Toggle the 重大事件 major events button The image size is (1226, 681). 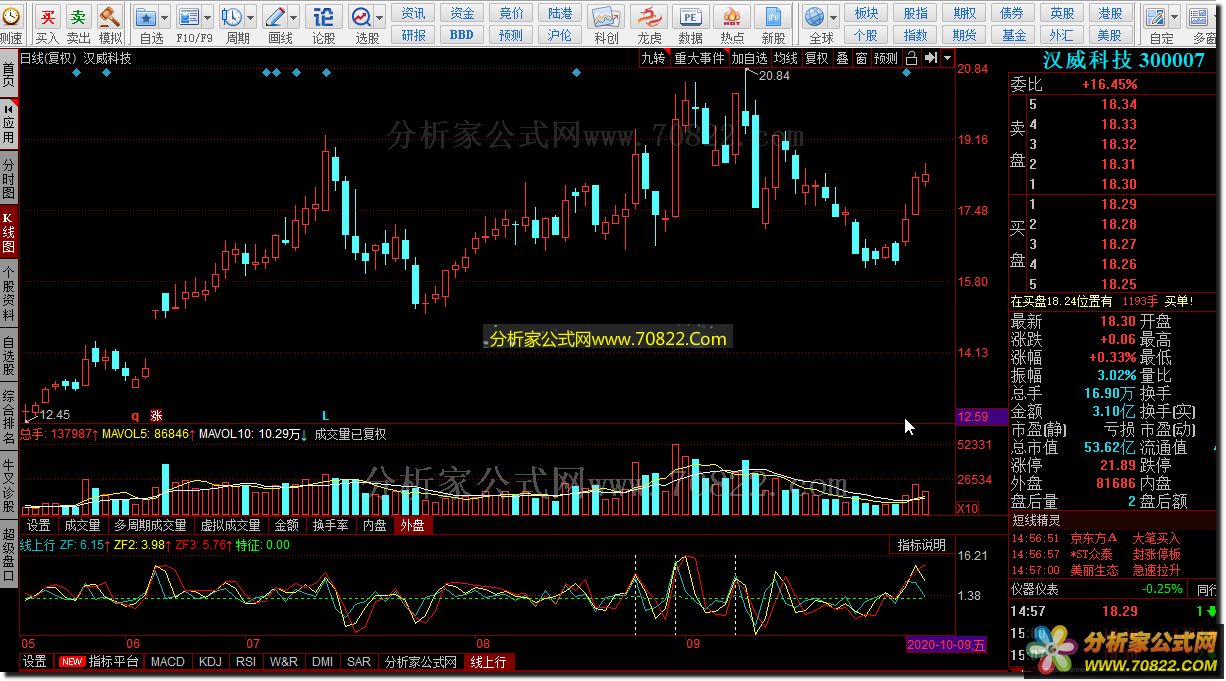point(699,58)
